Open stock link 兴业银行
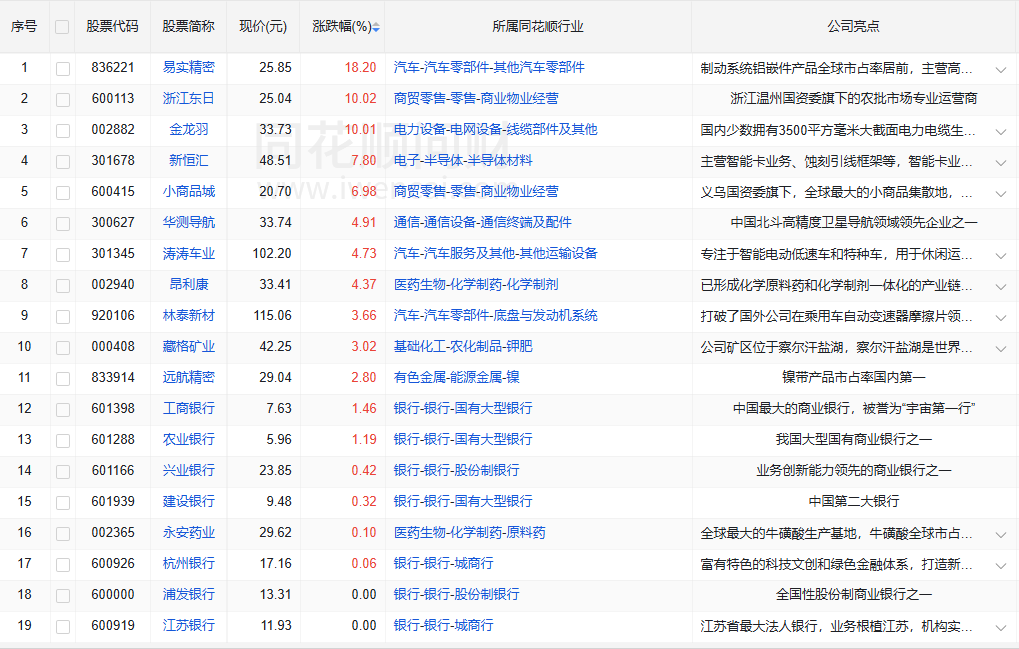This screenshot has width=1019, height=649. 188,470
